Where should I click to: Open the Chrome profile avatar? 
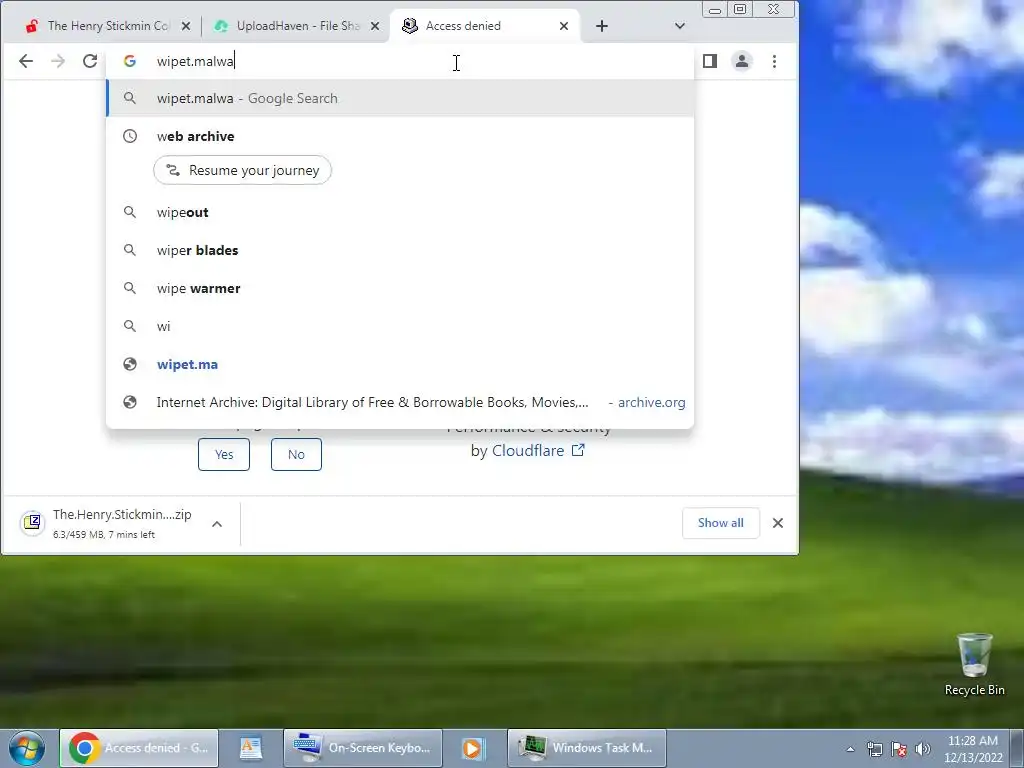(x=742, y=61)
